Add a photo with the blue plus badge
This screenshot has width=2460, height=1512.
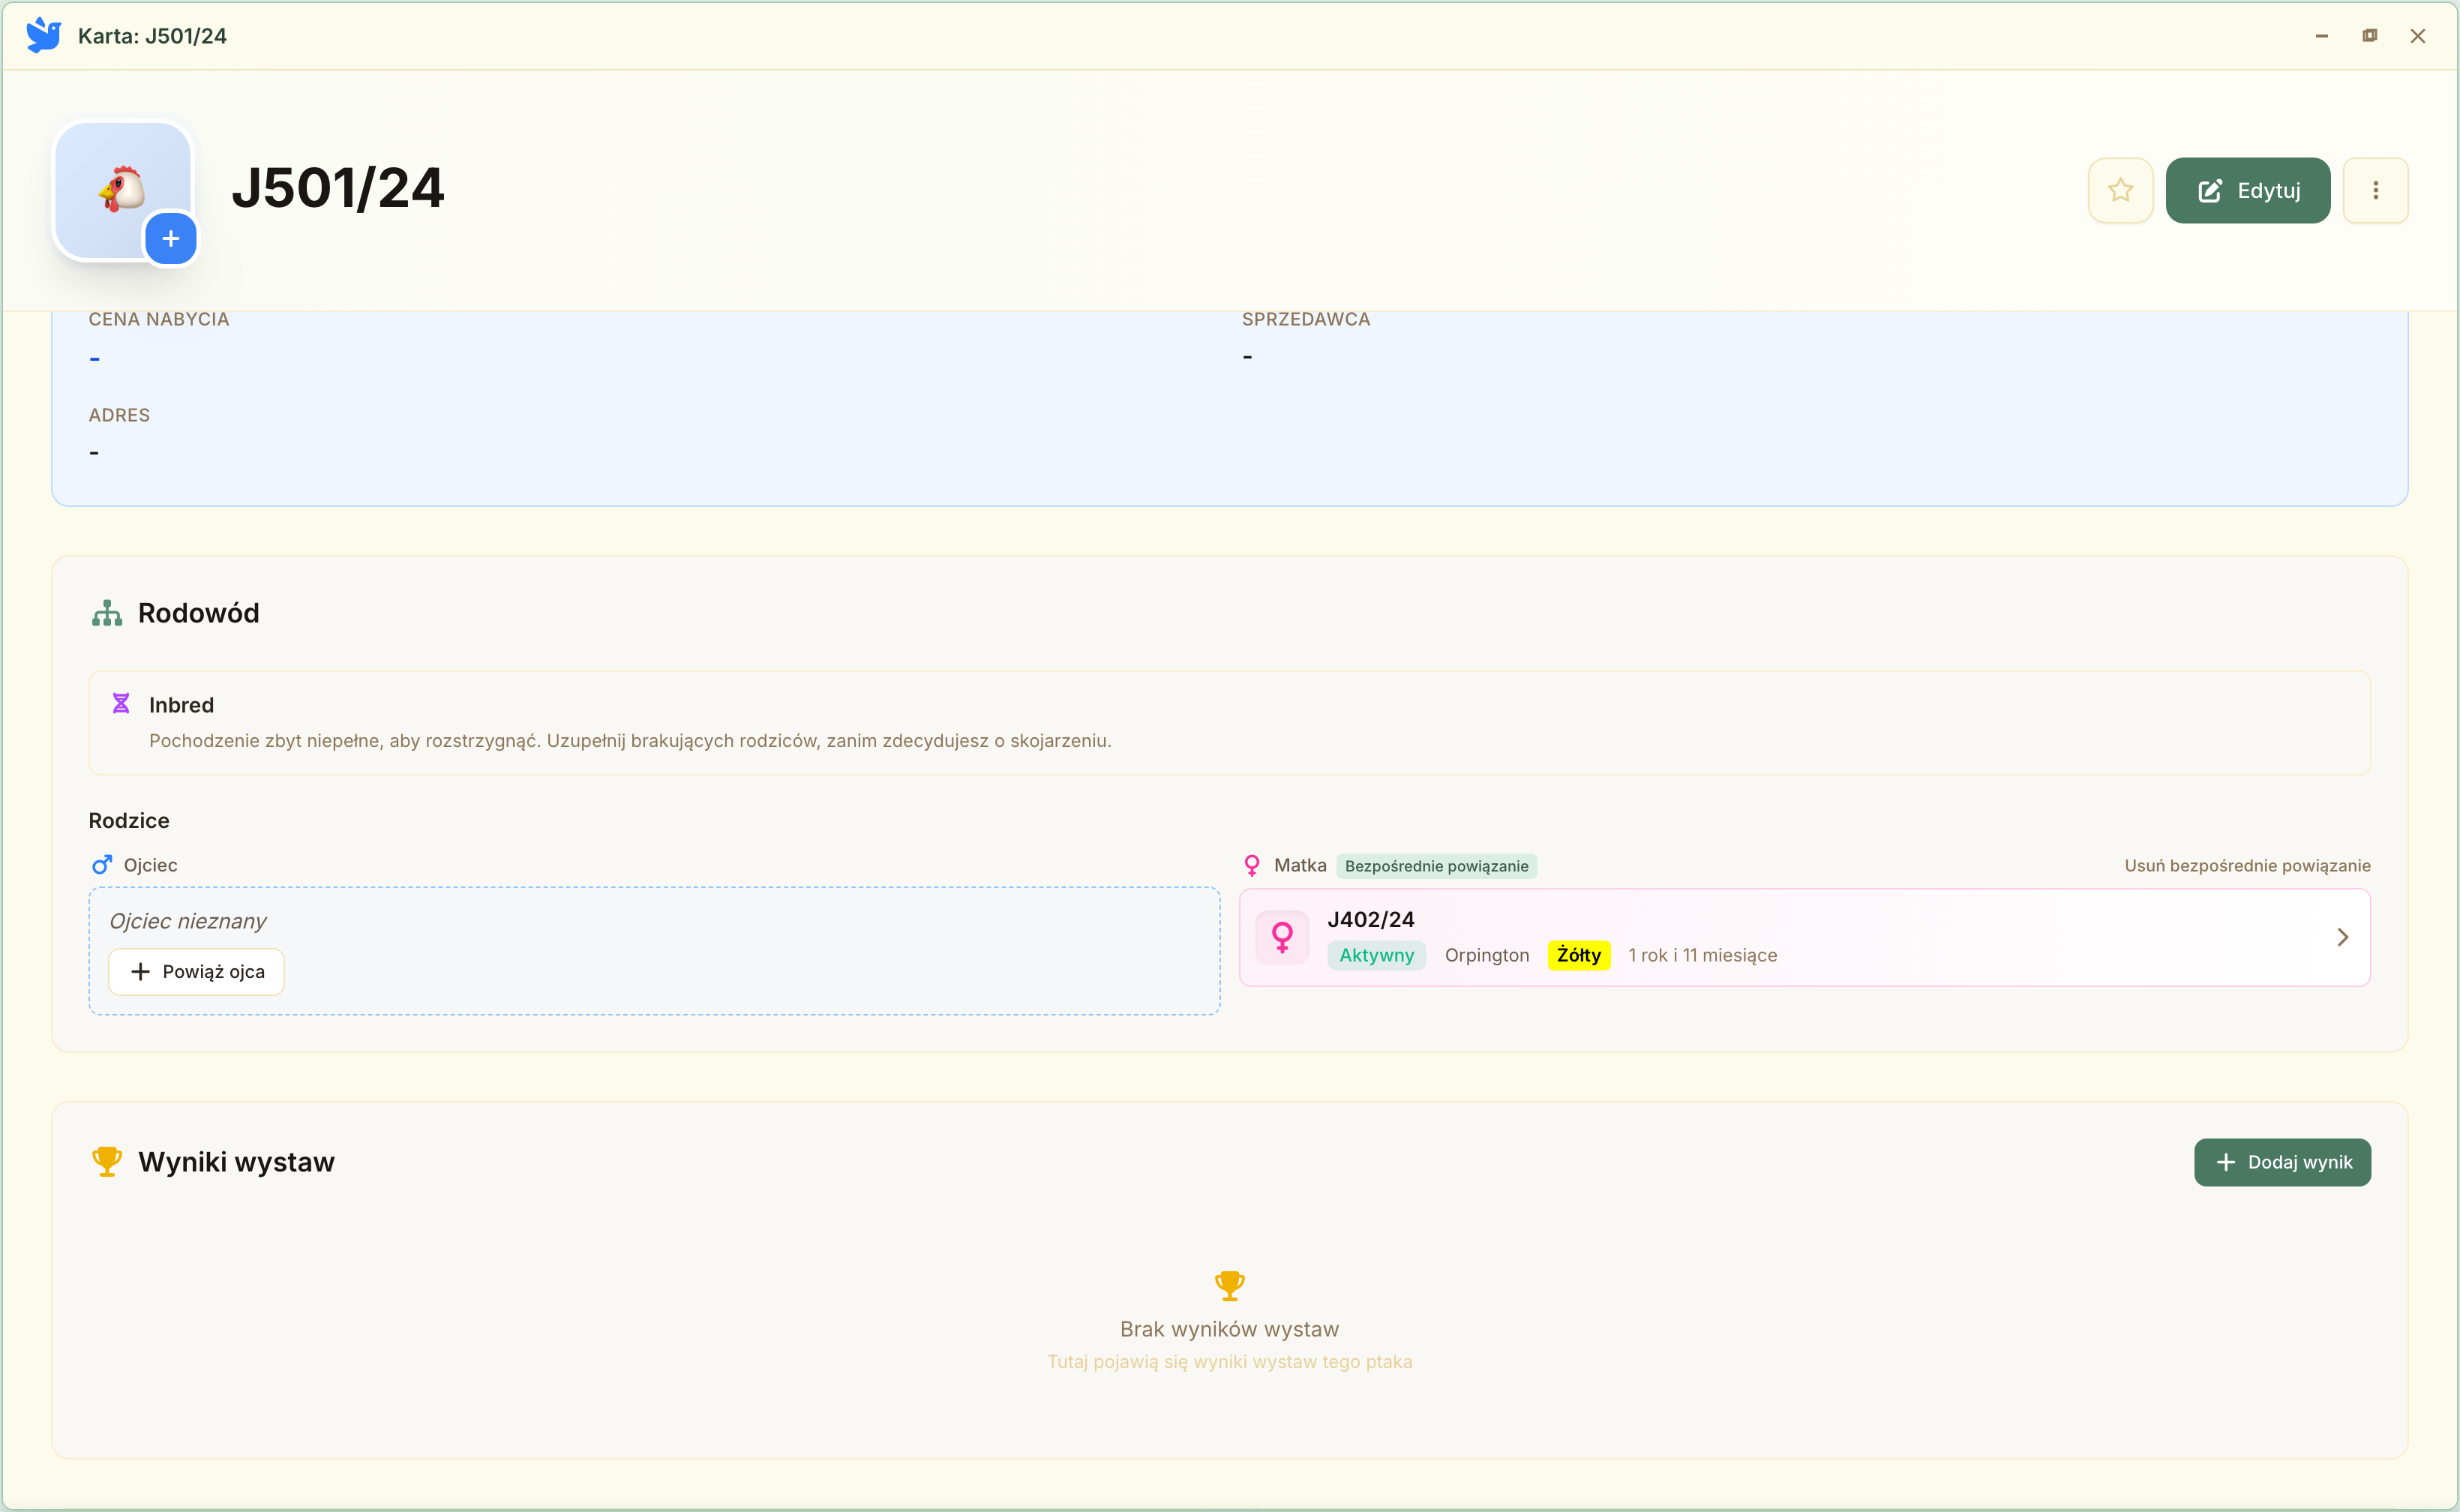coord(171,239)
